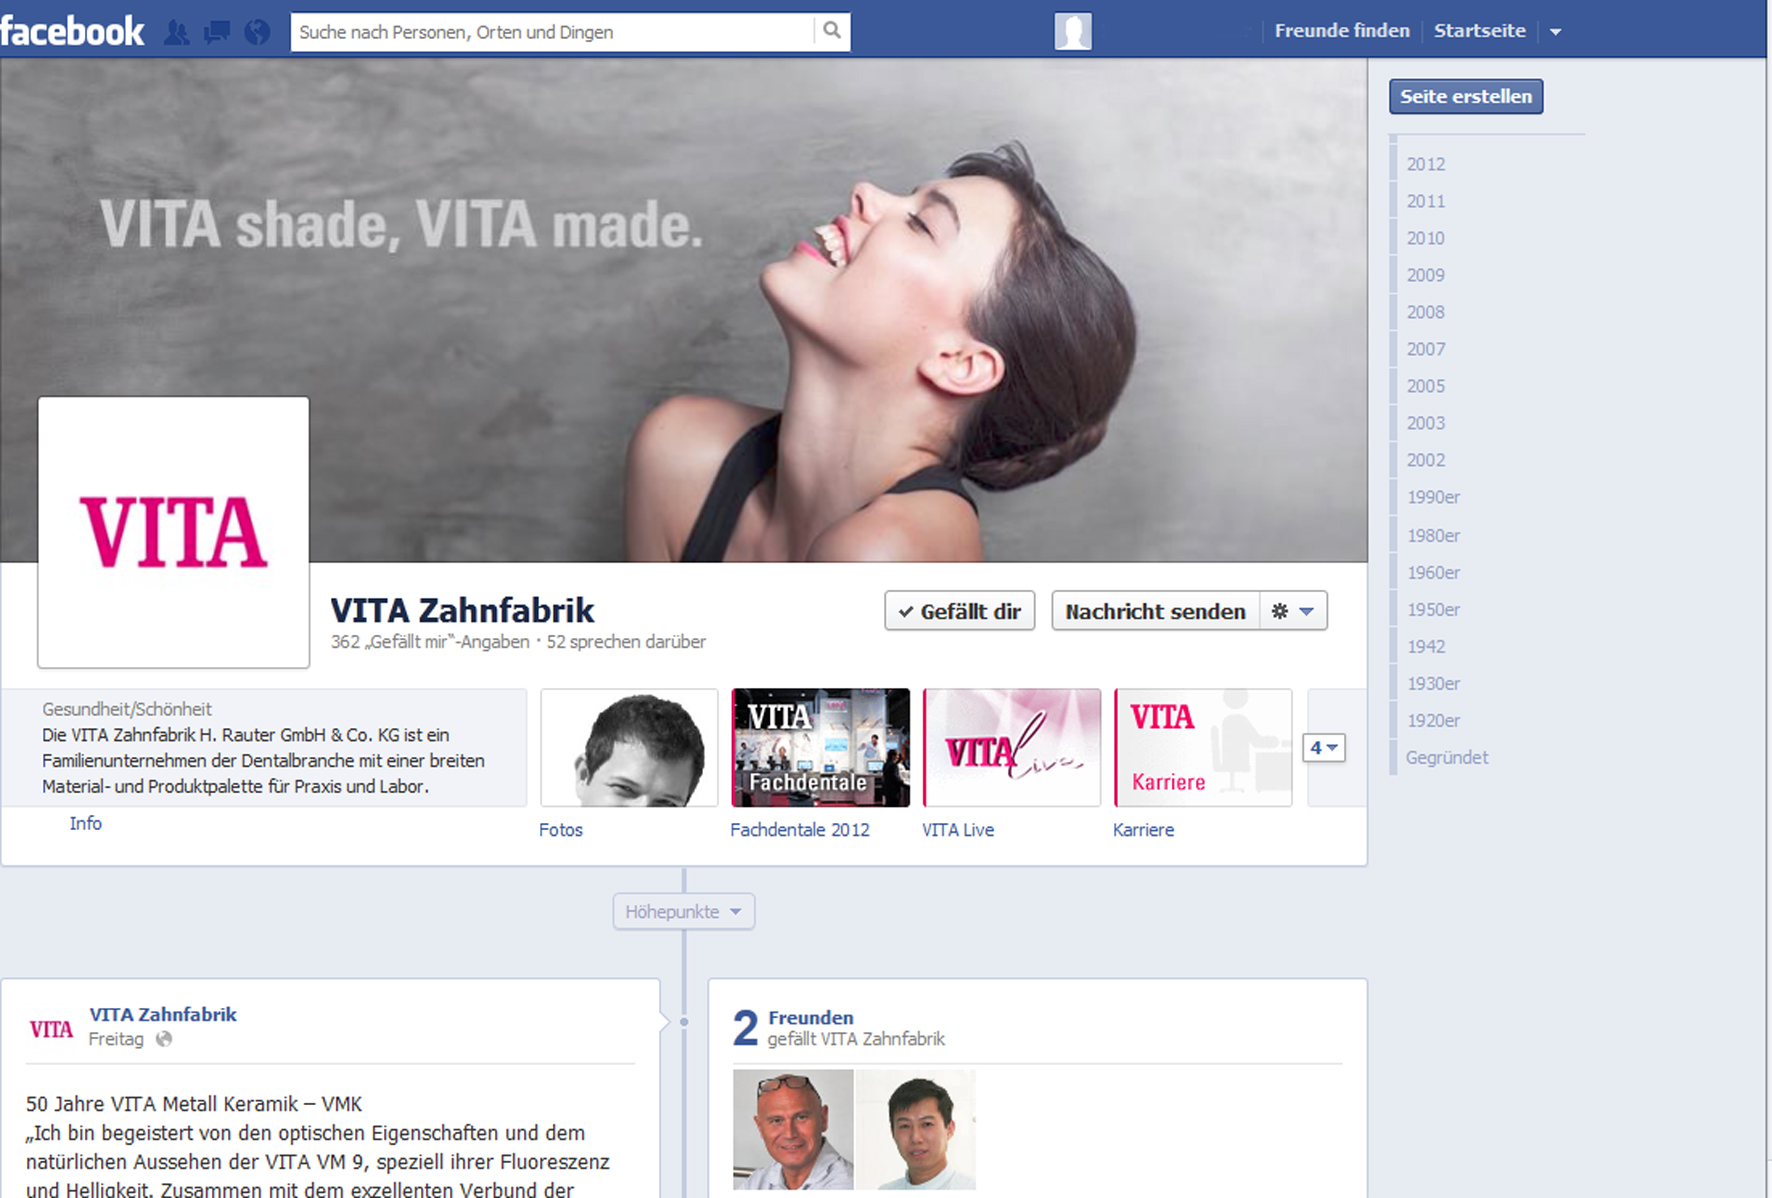1772x1198 pixels.
Task: Jump to 1980er on the timeline
Action: [x=1434, y=535]
